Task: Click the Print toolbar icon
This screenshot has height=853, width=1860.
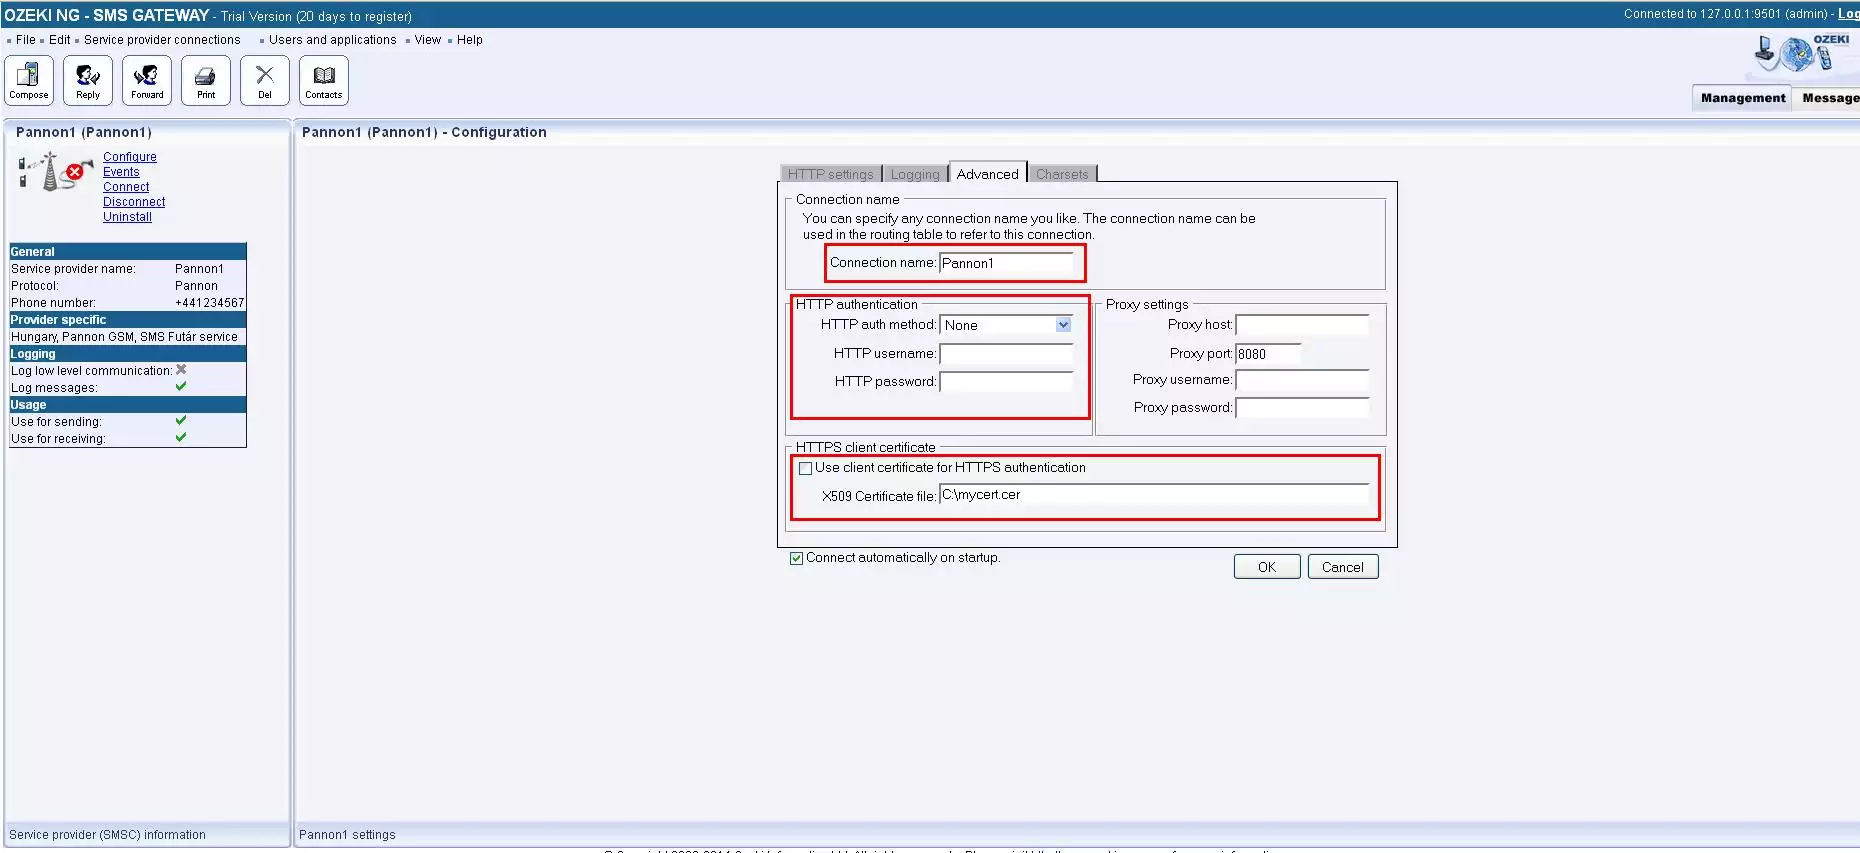Action: point(206,80)
